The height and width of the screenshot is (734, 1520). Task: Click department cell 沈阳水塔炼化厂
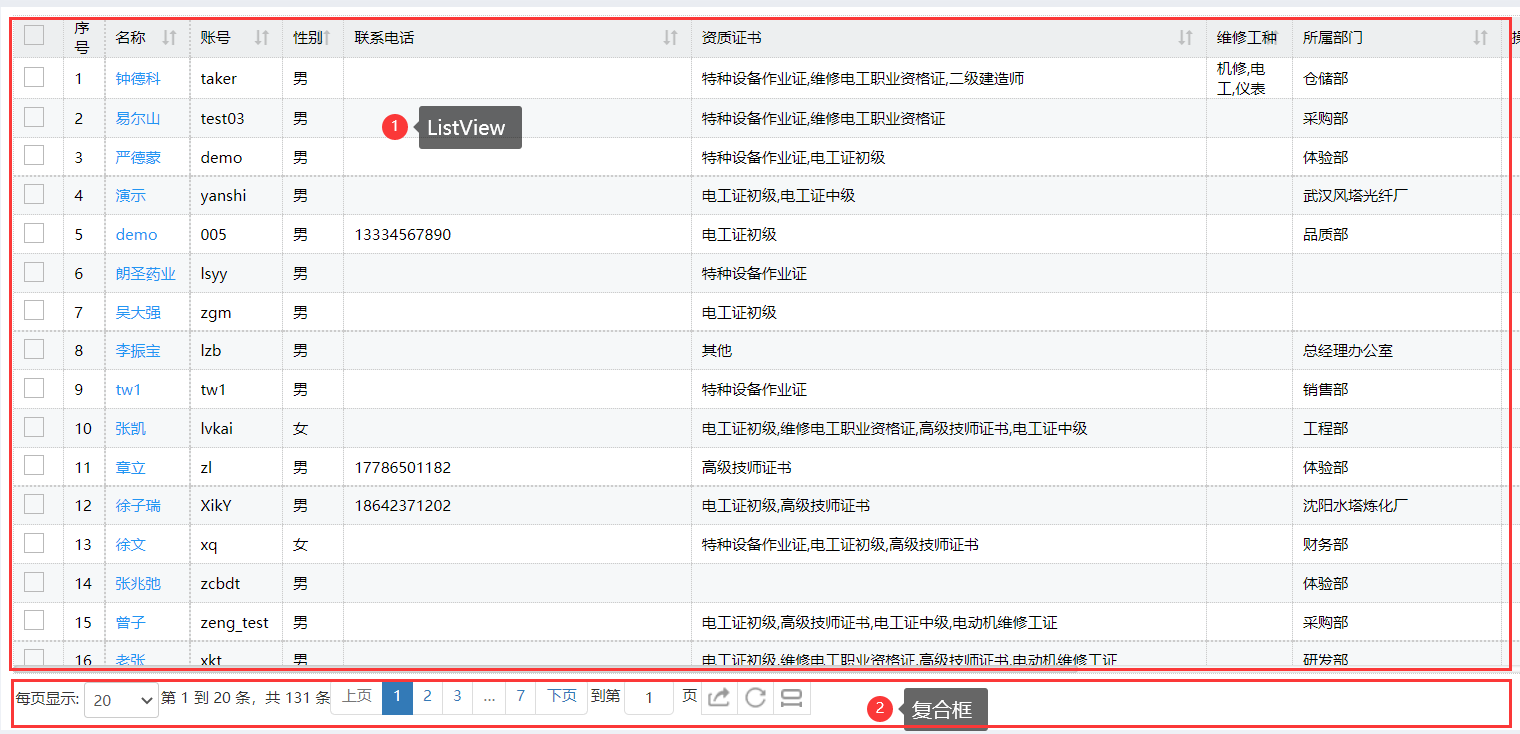[x=1356, y=506]
